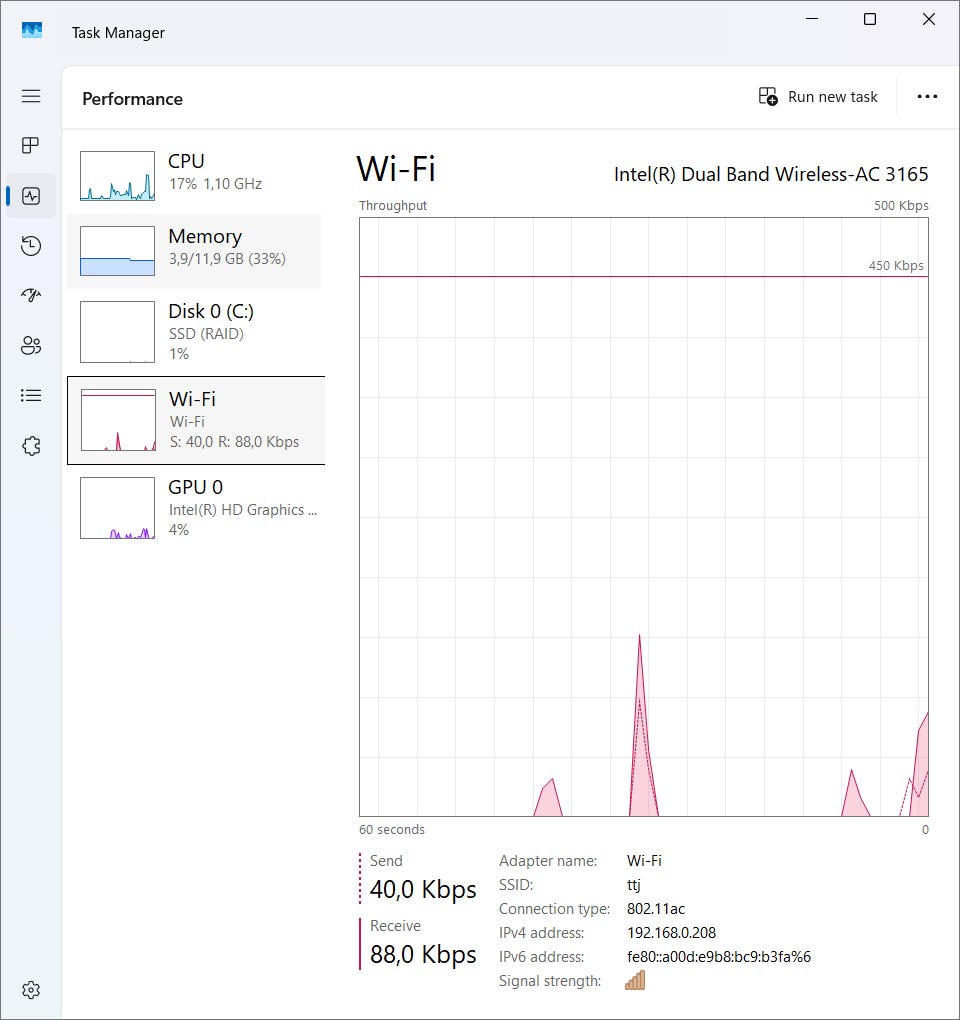
Task: Select the Memory performance item
Action: tap(194, 251)
